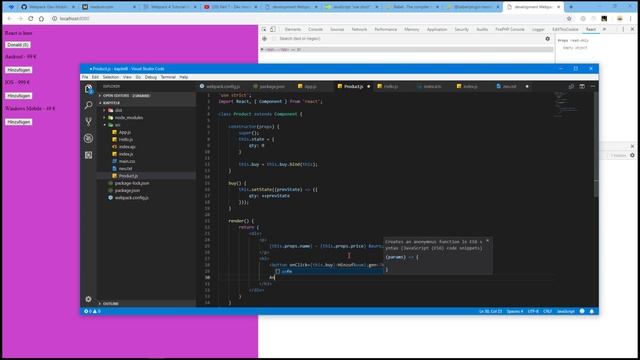Open the Source Control view
The width and height of the screenshot is (640, 360).
[89, 122]
